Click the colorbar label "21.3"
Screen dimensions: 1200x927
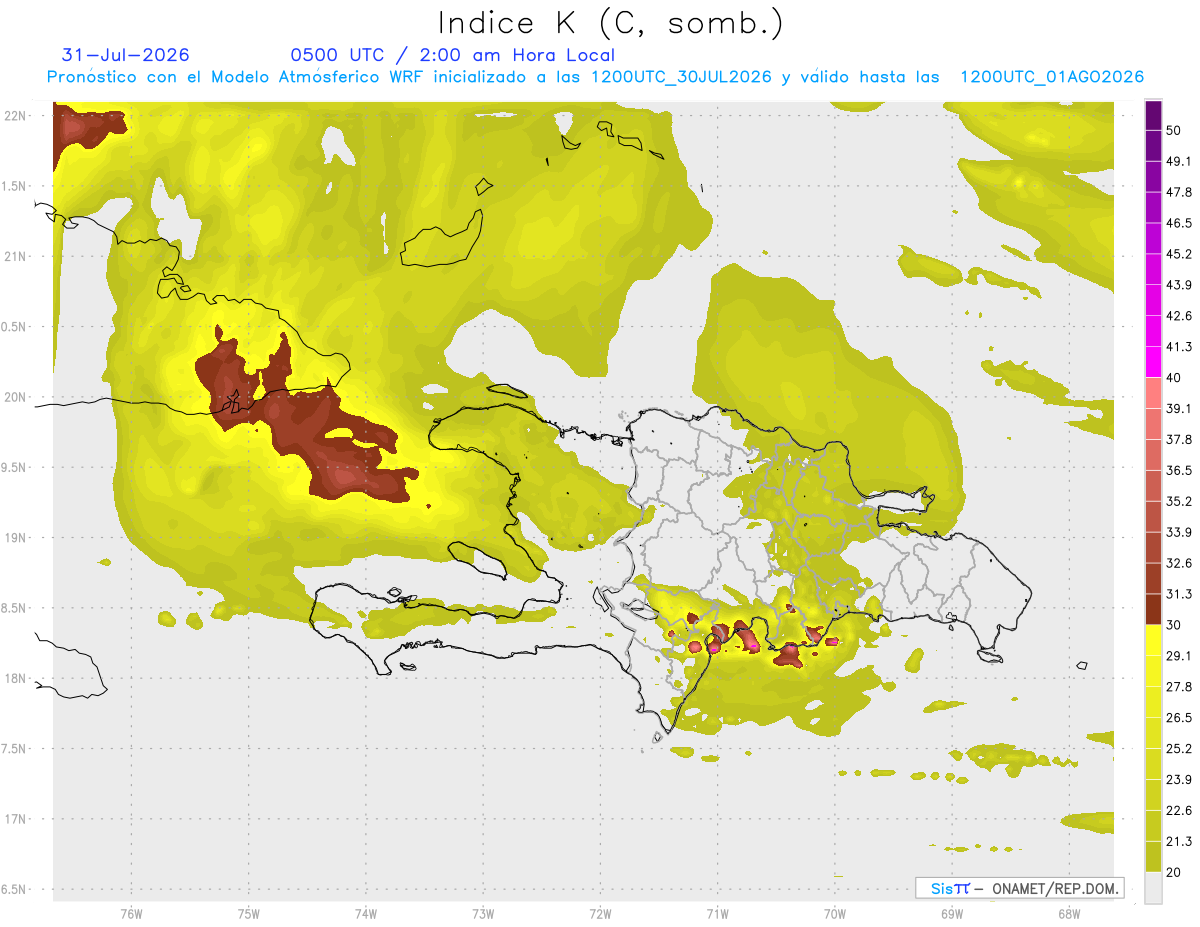[x=1179, y=841]
